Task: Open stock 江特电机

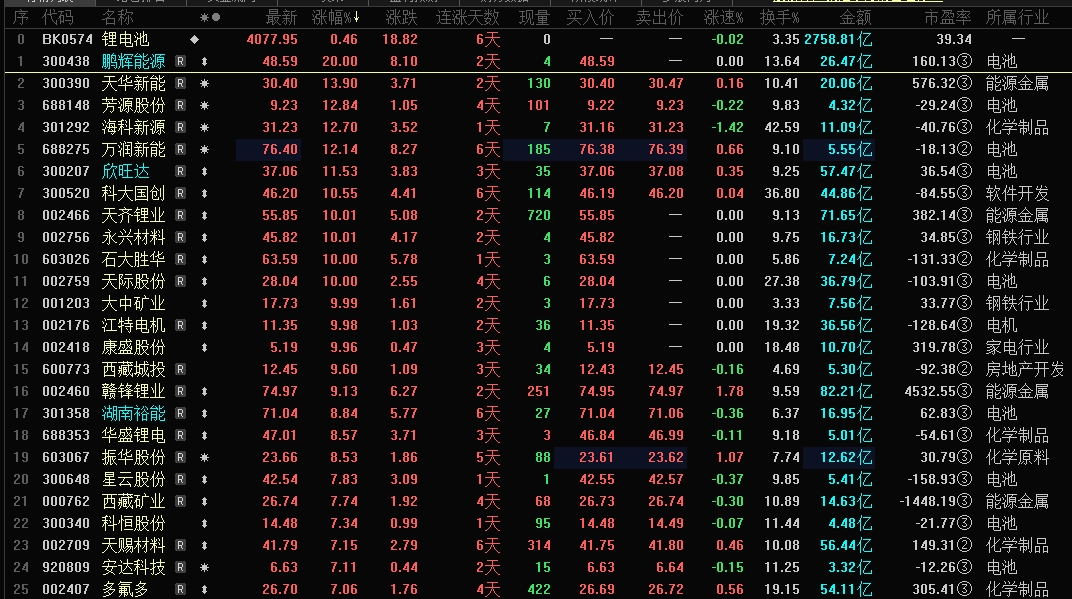Action: pos(133,325)
